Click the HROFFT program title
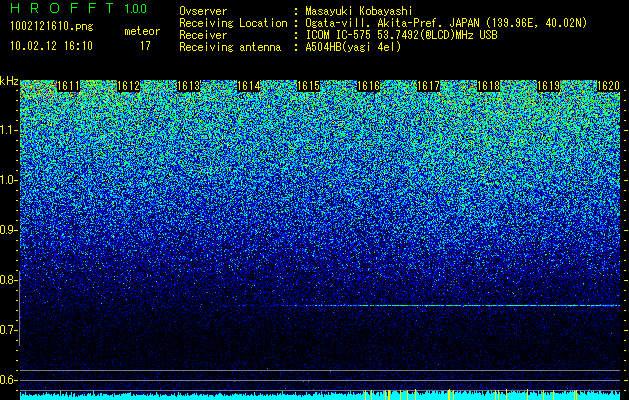The image size is (629, 400). (x=62, y=8)
